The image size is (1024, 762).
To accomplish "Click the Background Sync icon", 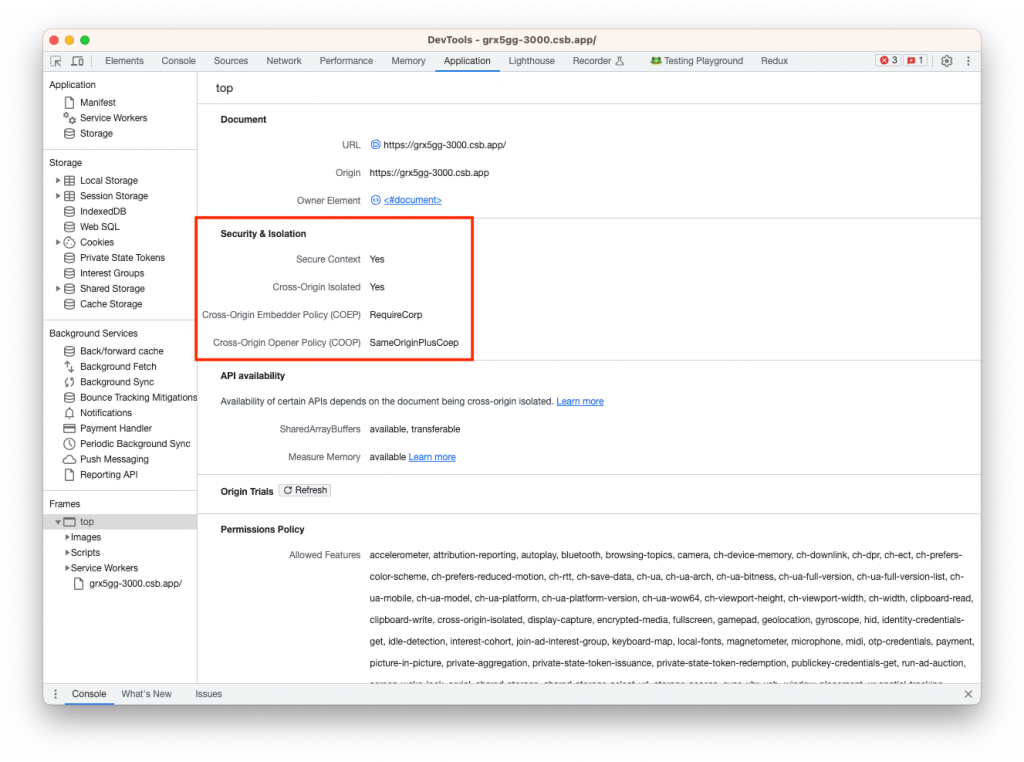I will pyautogui.click(x=69, y=382).
